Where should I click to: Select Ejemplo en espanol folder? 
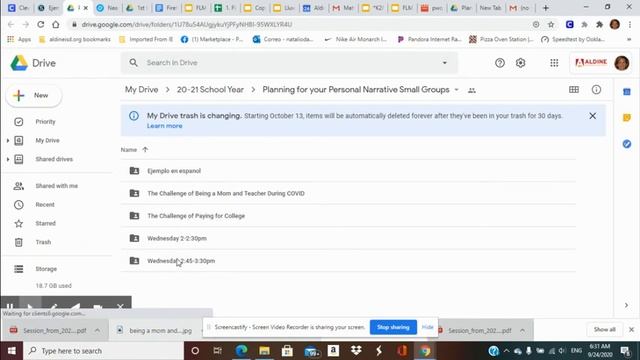pyautogui.click(x=348, y=171)
